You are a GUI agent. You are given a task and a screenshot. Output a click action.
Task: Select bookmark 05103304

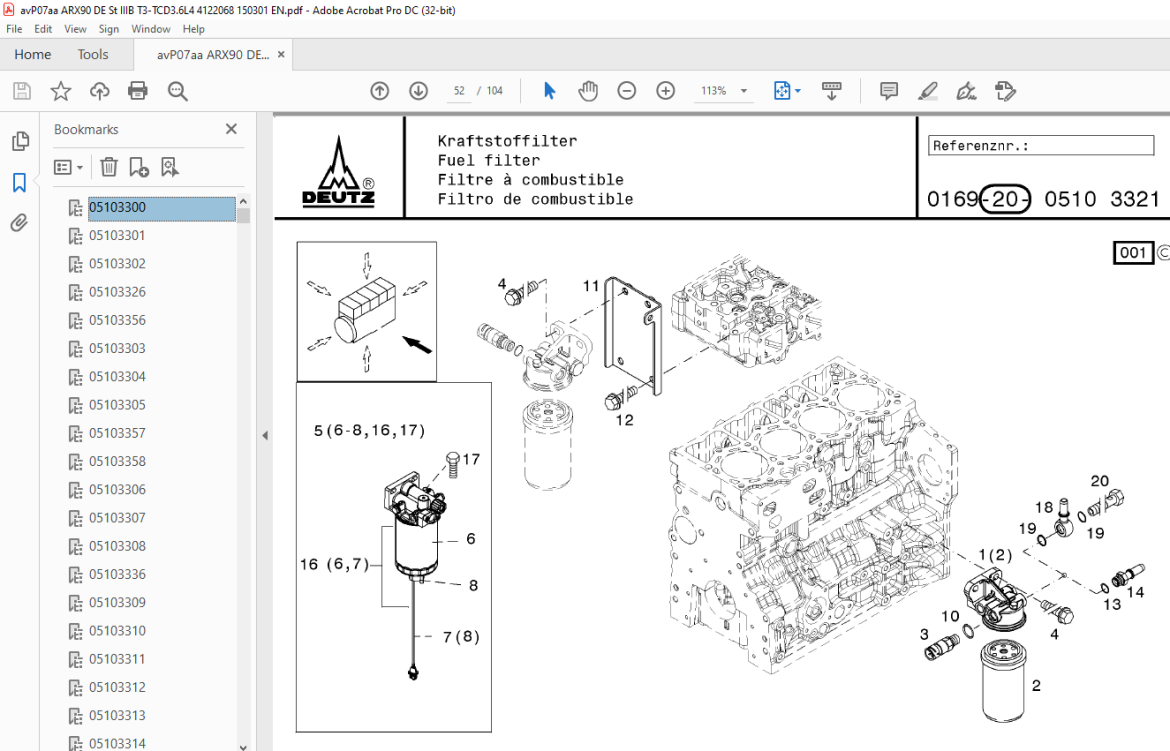click(x=117, y=377)
